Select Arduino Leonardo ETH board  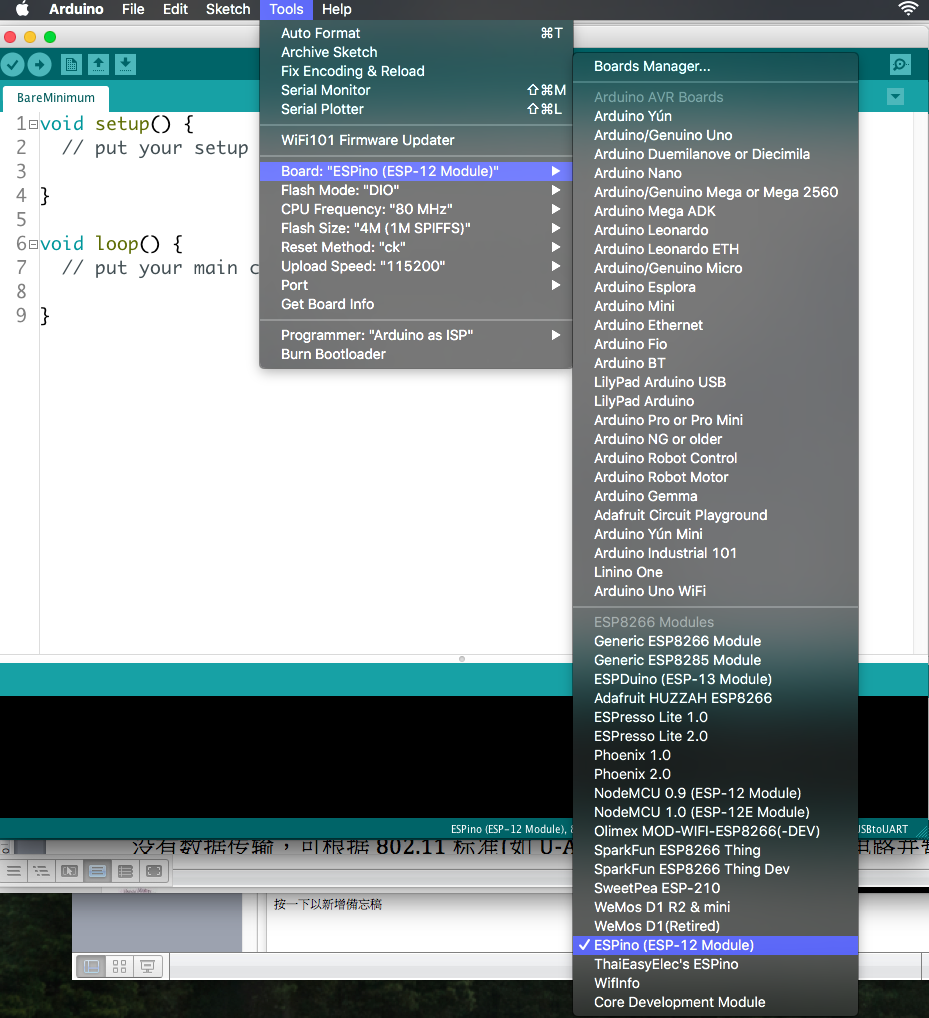tap(715, 249)
